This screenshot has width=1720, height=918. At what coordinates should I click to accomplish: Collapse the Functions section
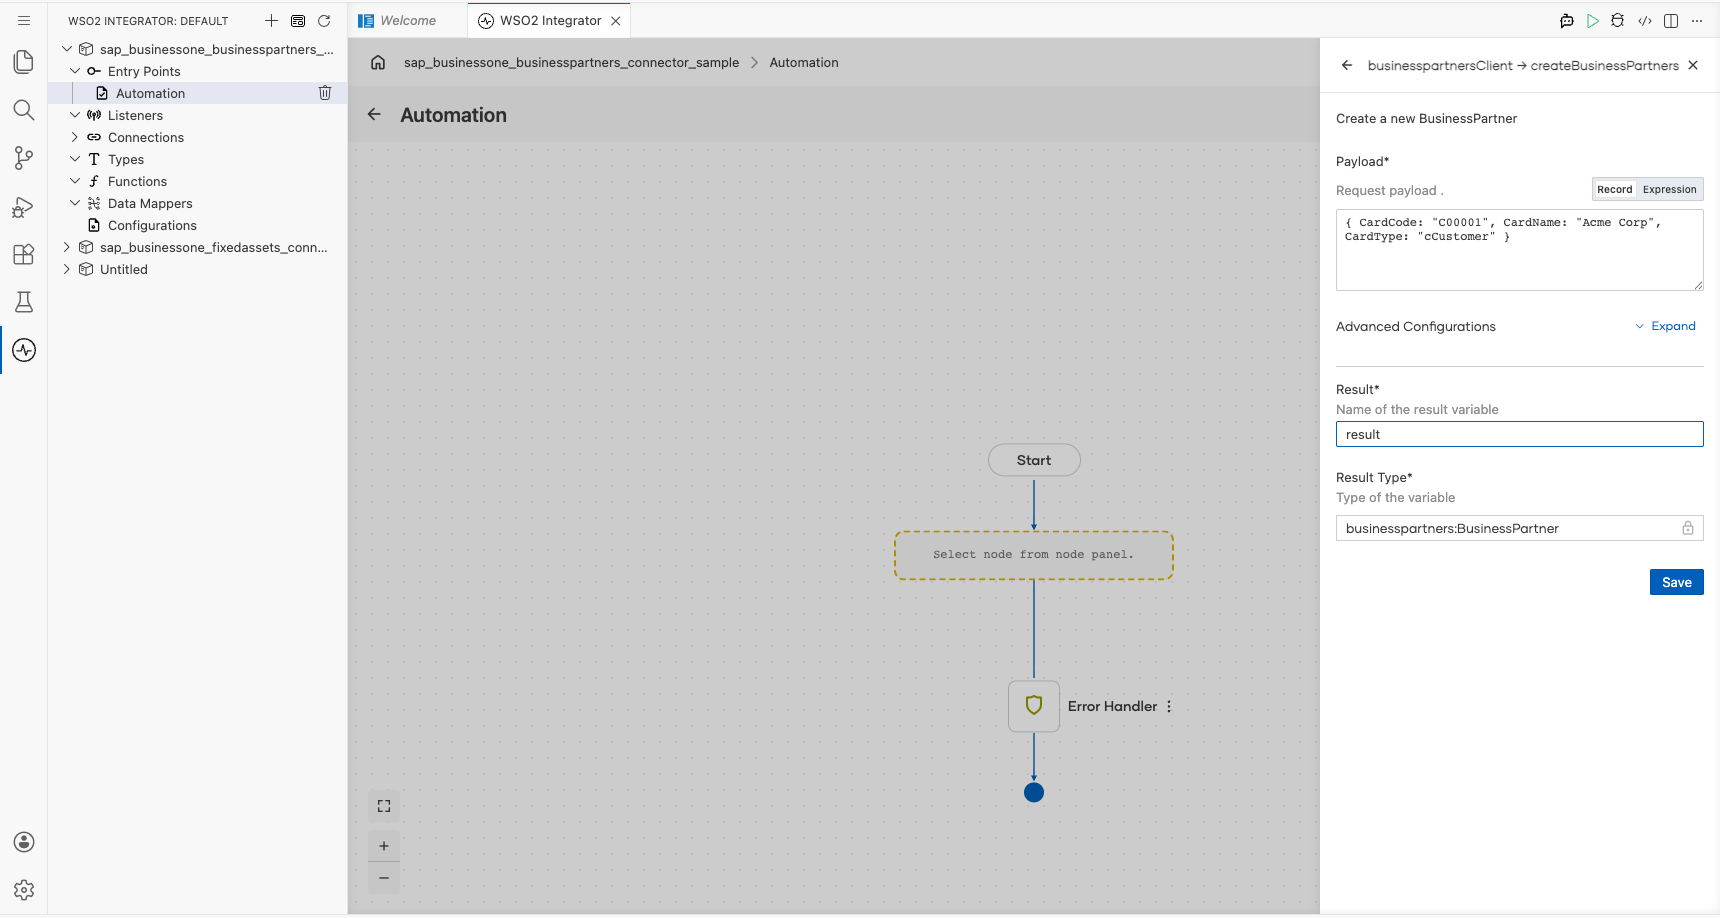pyautogui.click(x=75, y=181)
